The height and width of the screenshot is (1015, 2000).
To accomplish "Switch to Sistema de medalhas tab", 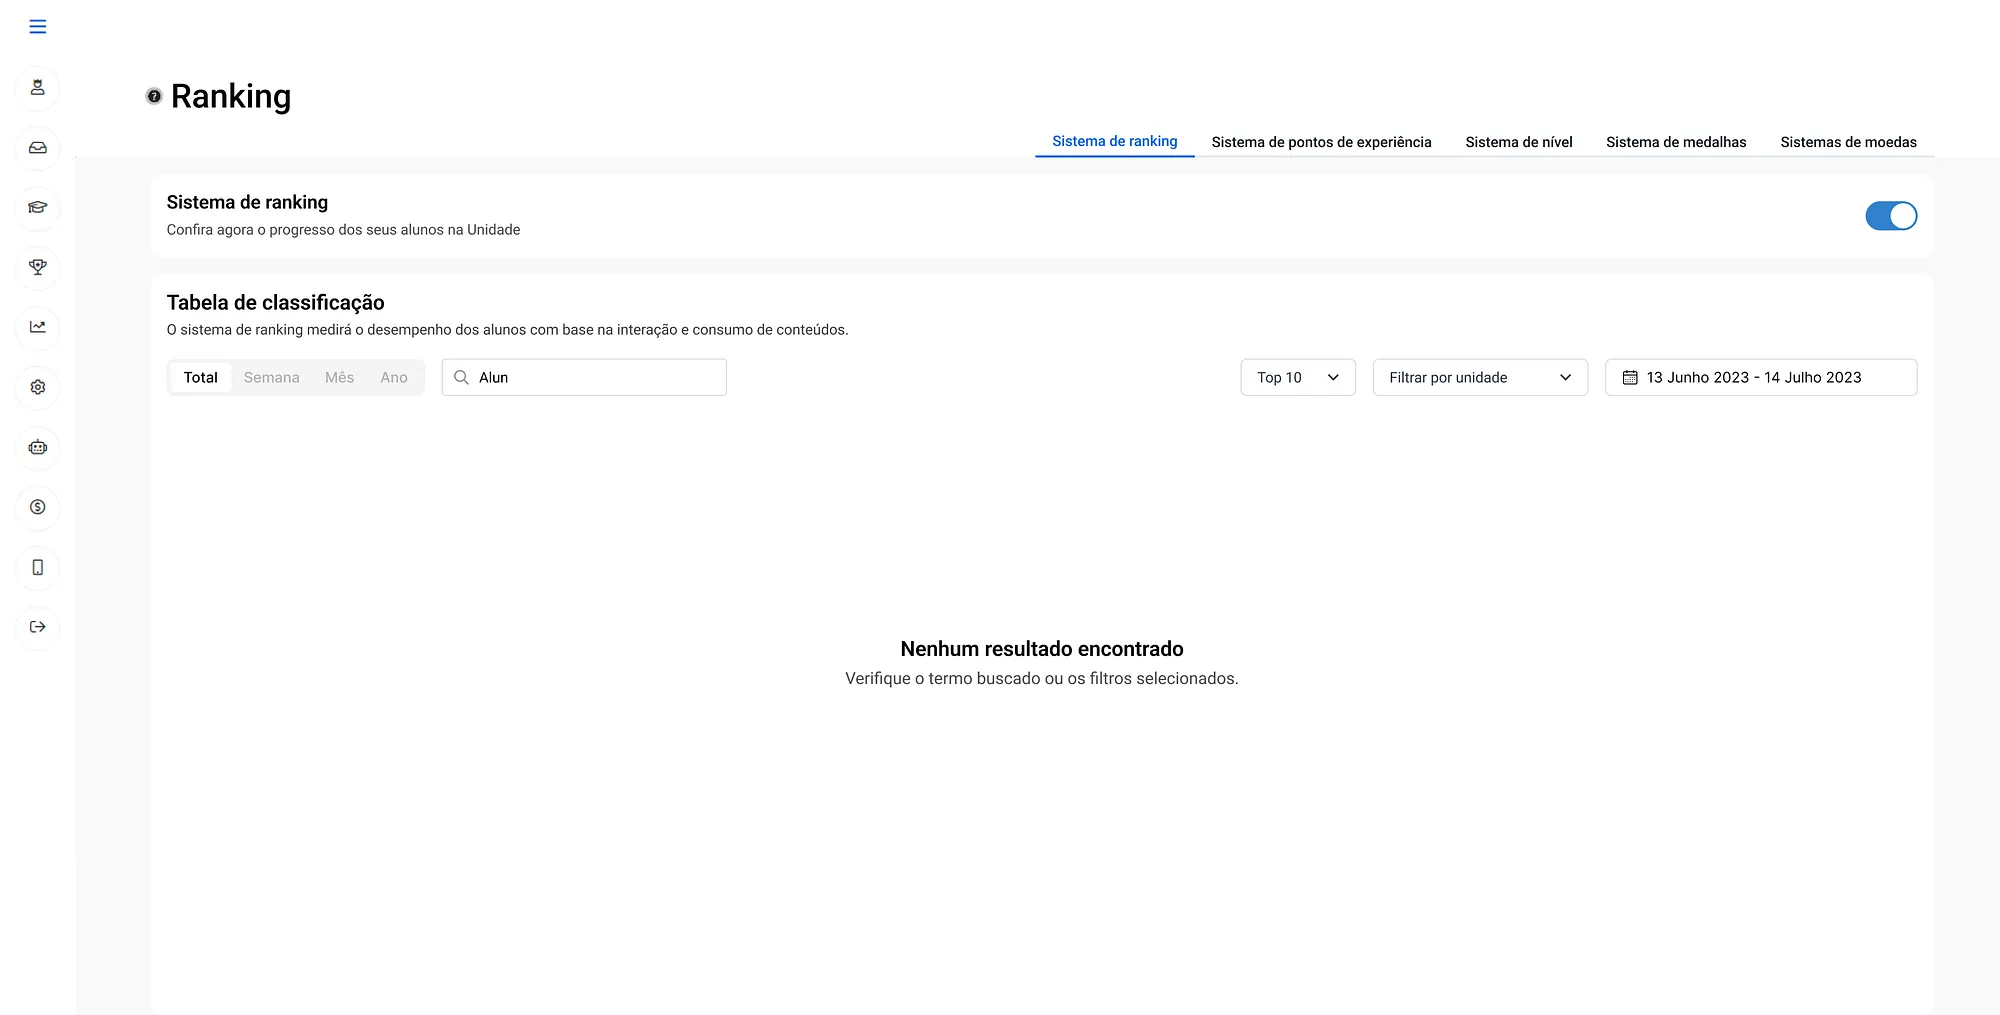I will (x=1676, y=142).
